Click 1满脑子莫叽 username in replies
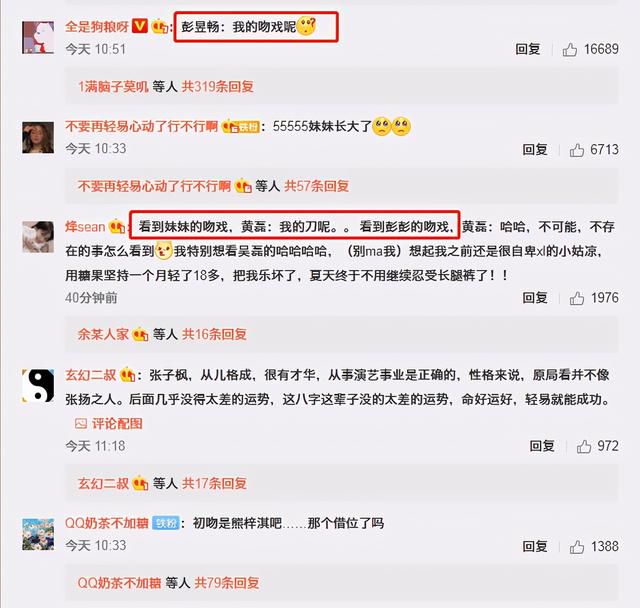Viewport: 640px width, 608px height. click(x=113, y=87)
